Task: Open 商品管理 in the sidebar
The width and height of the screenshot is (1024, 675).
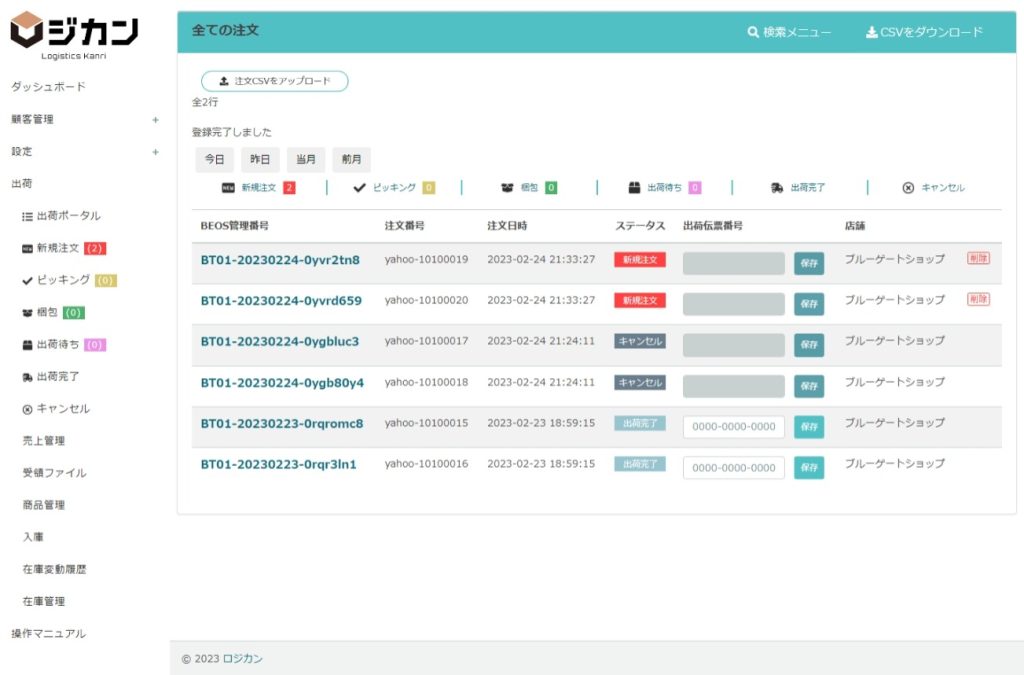Action: 44,505
